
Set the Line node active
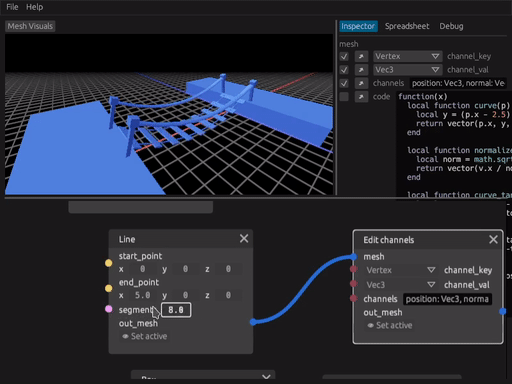[x=144, y=336]
